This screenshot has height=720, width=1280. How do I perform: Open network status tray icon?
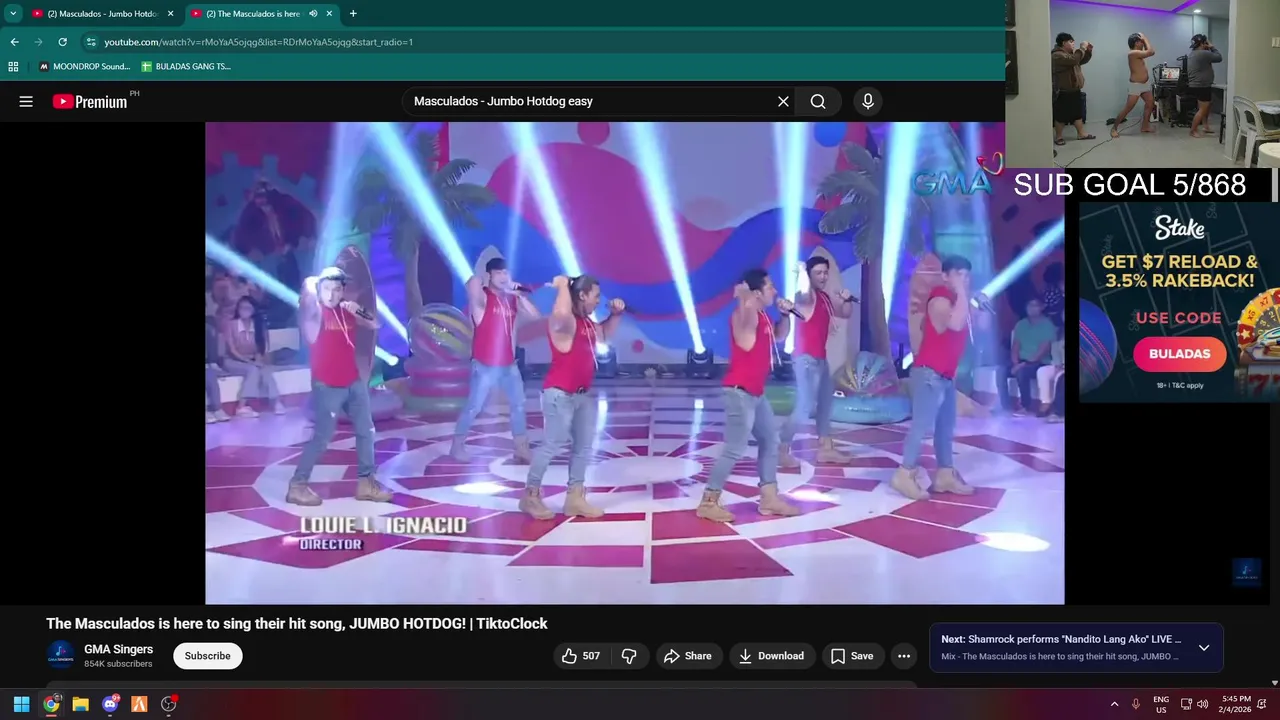[1186, 704]
